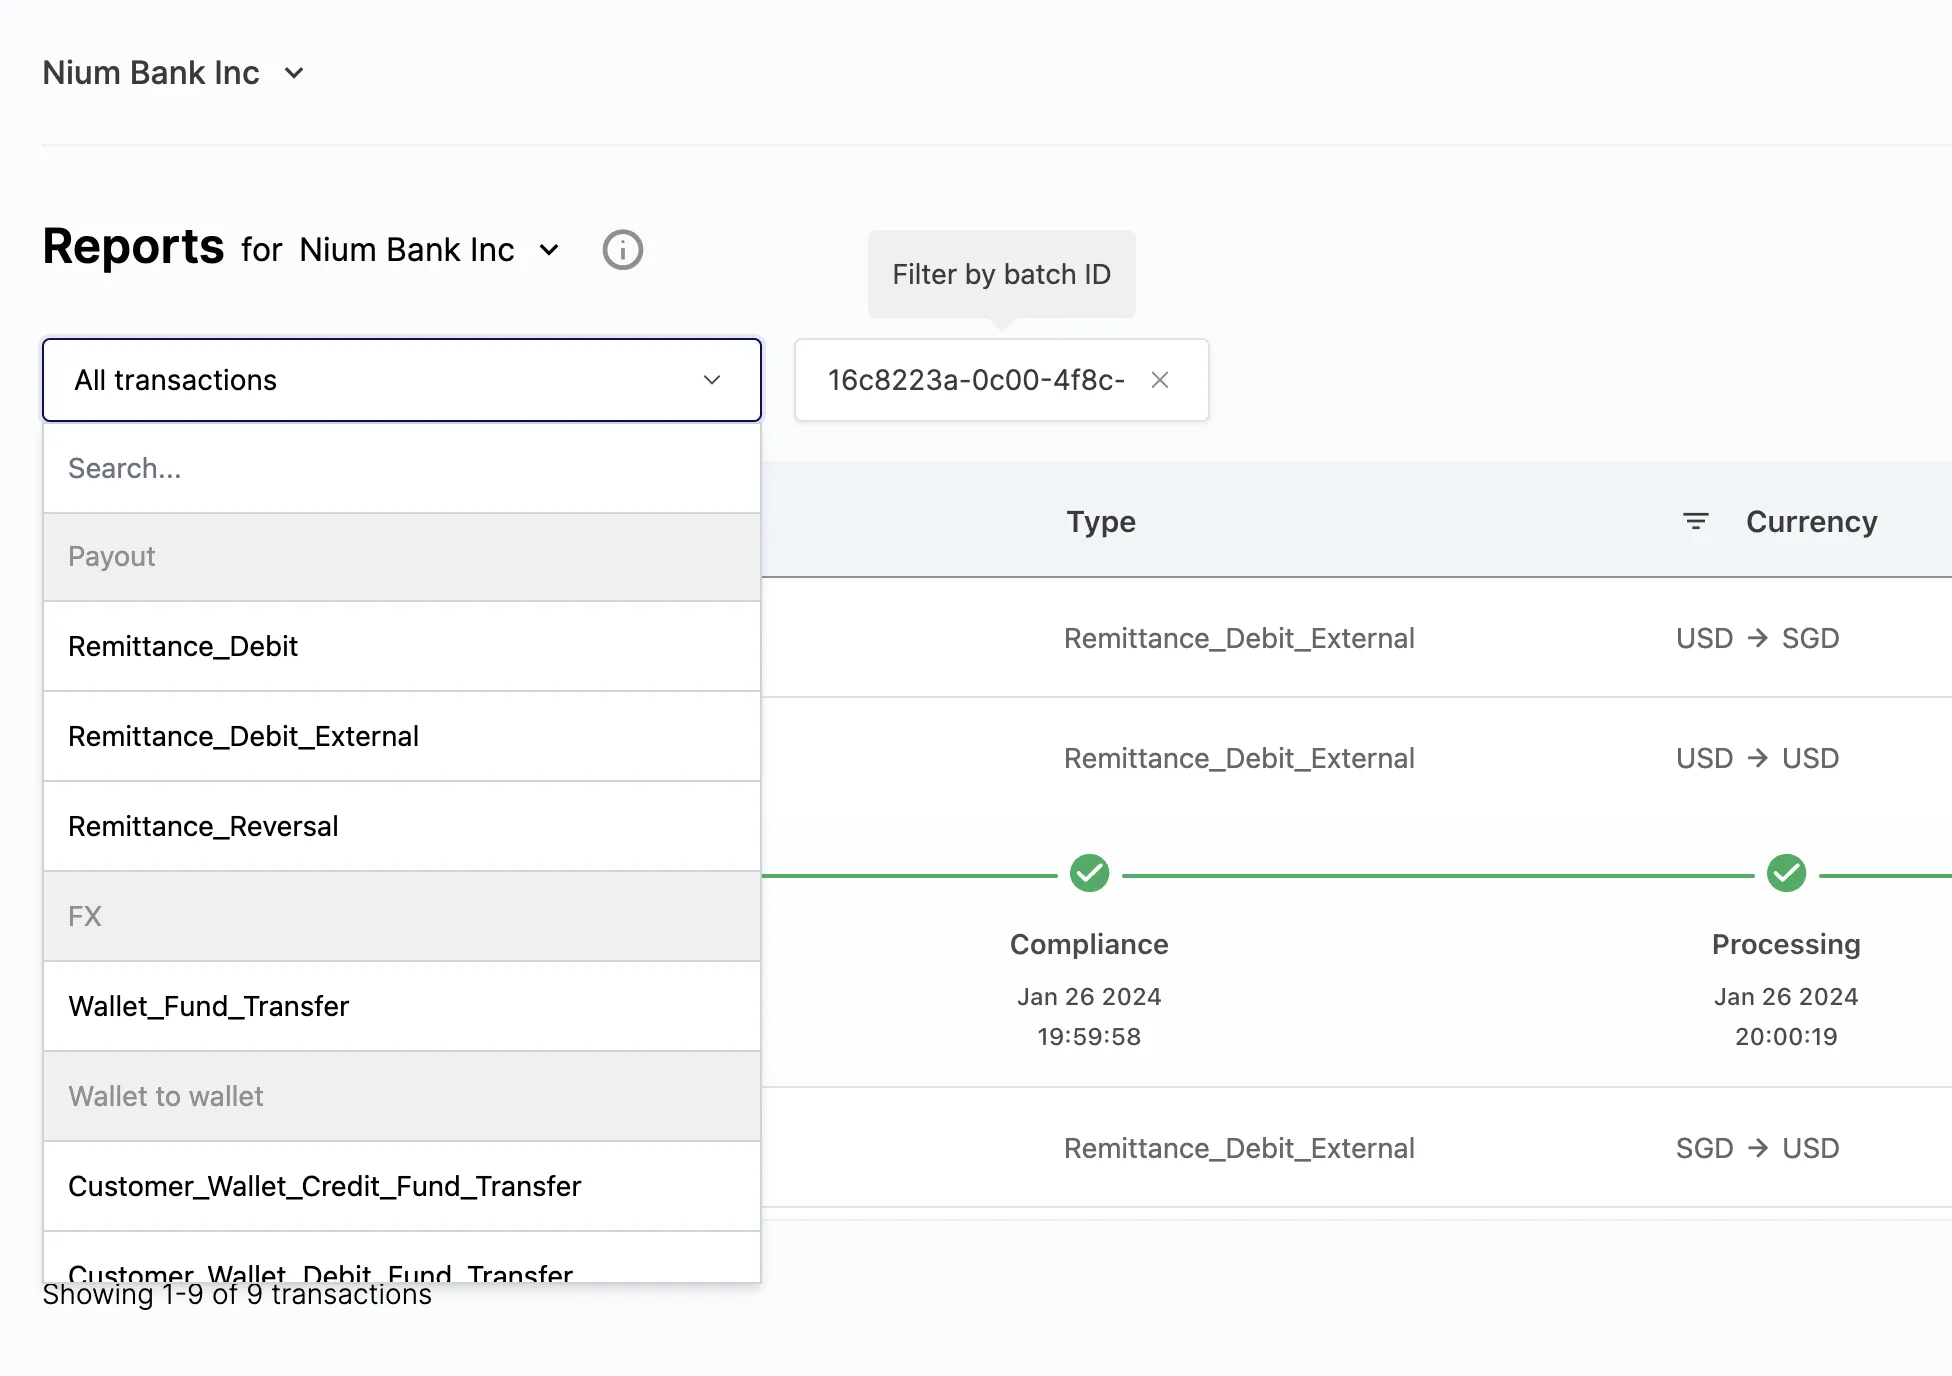Open the USD to USD transaction row
Screen dimensions: 1952x1376
click(1356, 758)
